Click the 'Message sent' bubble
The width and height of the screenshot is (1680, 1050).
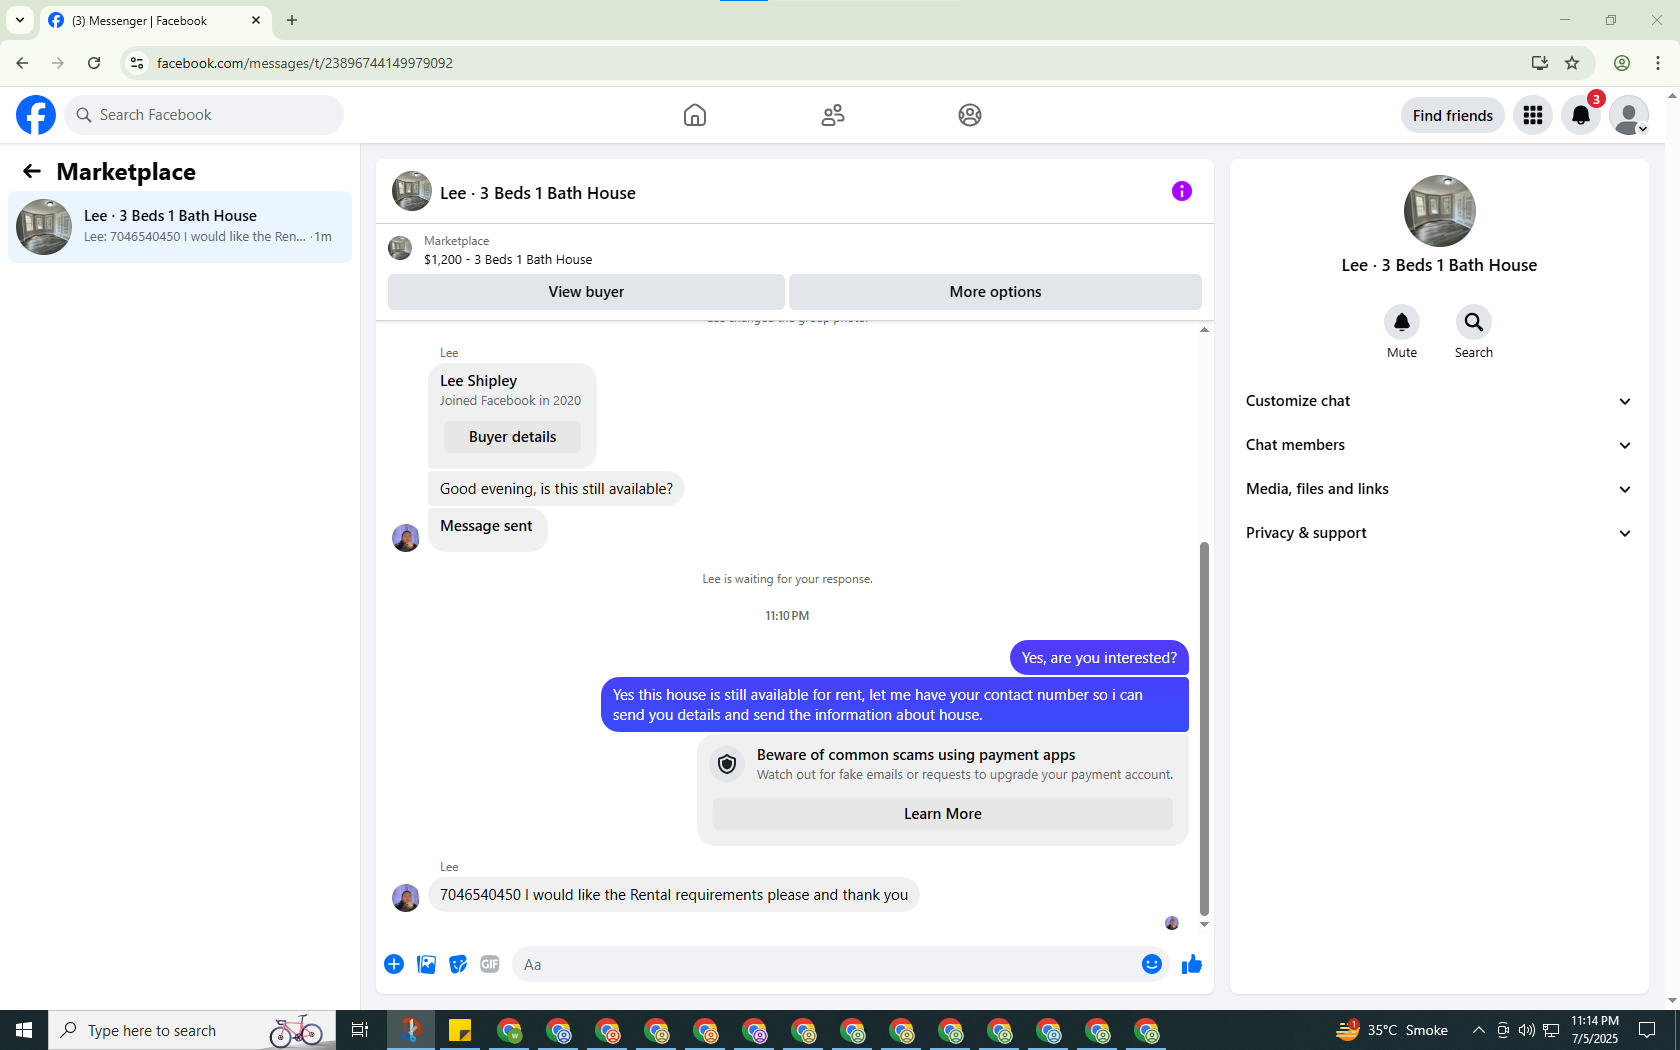[487, 530]
